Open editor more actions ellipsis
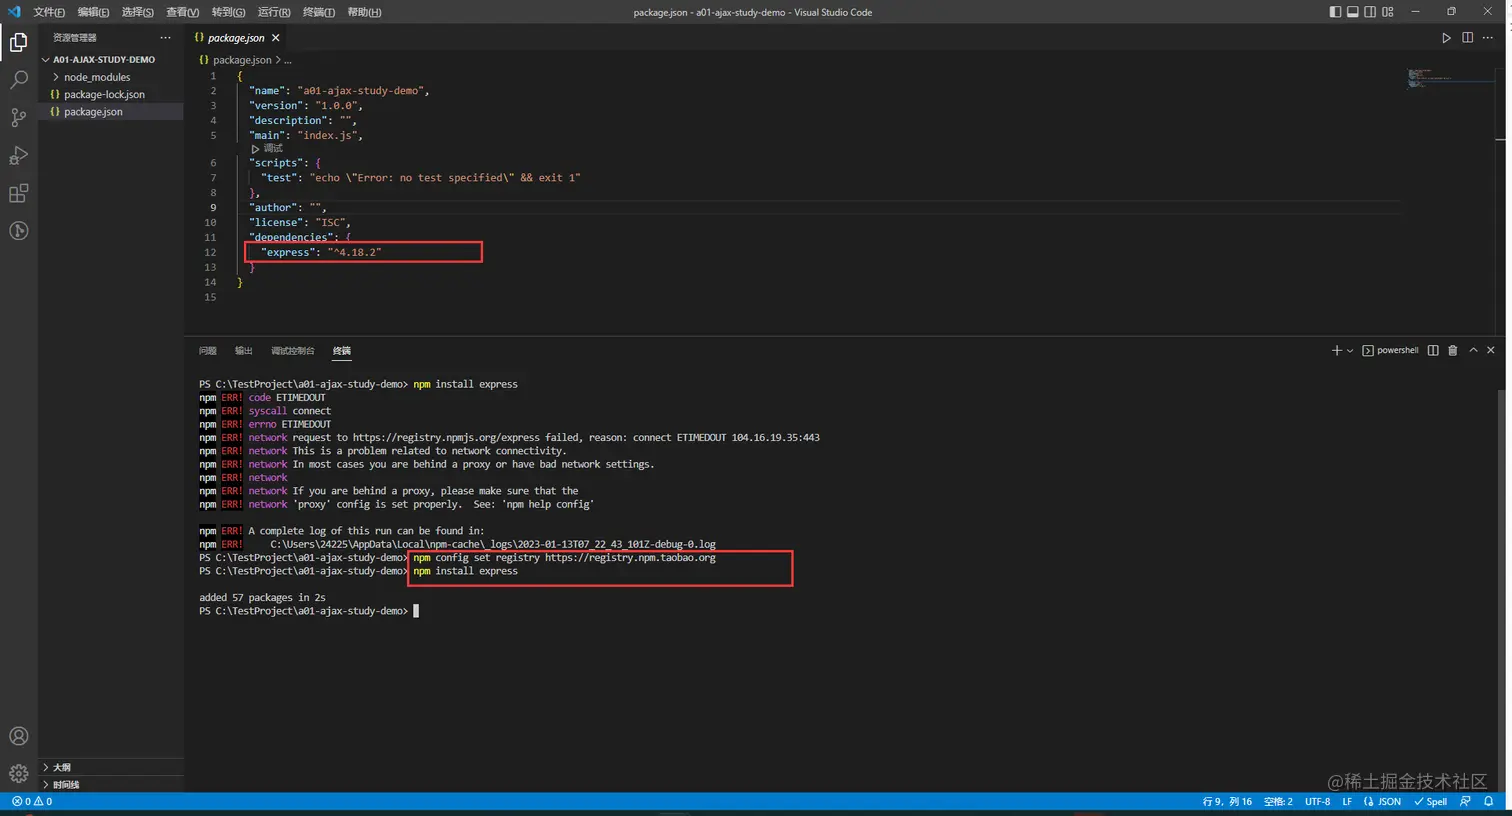 pyautogui.click(x=1488, y=38)
